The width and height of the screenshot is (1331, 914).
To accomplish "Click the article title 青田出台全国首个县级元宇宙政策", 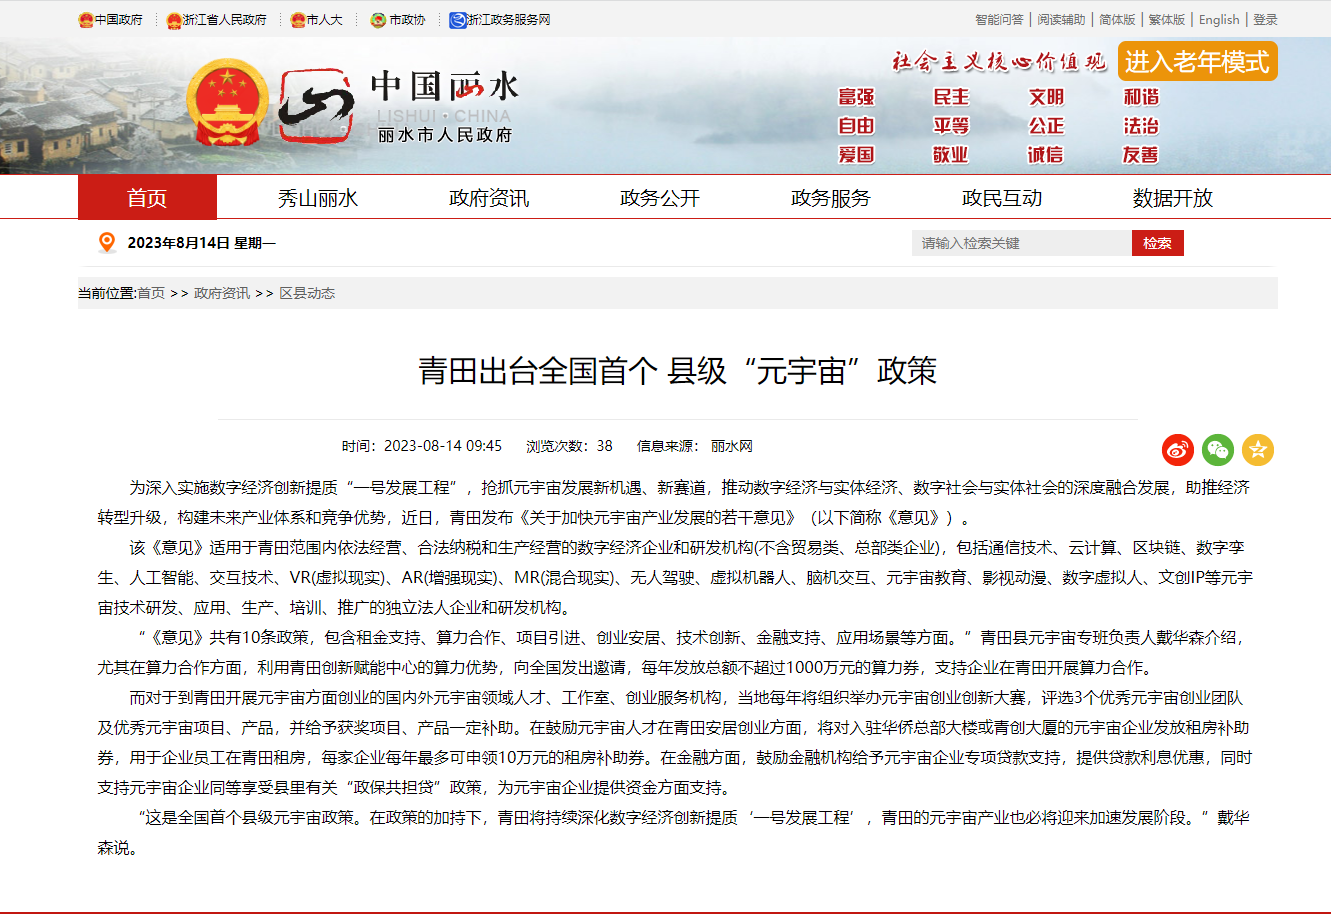I will click(677, 371).
